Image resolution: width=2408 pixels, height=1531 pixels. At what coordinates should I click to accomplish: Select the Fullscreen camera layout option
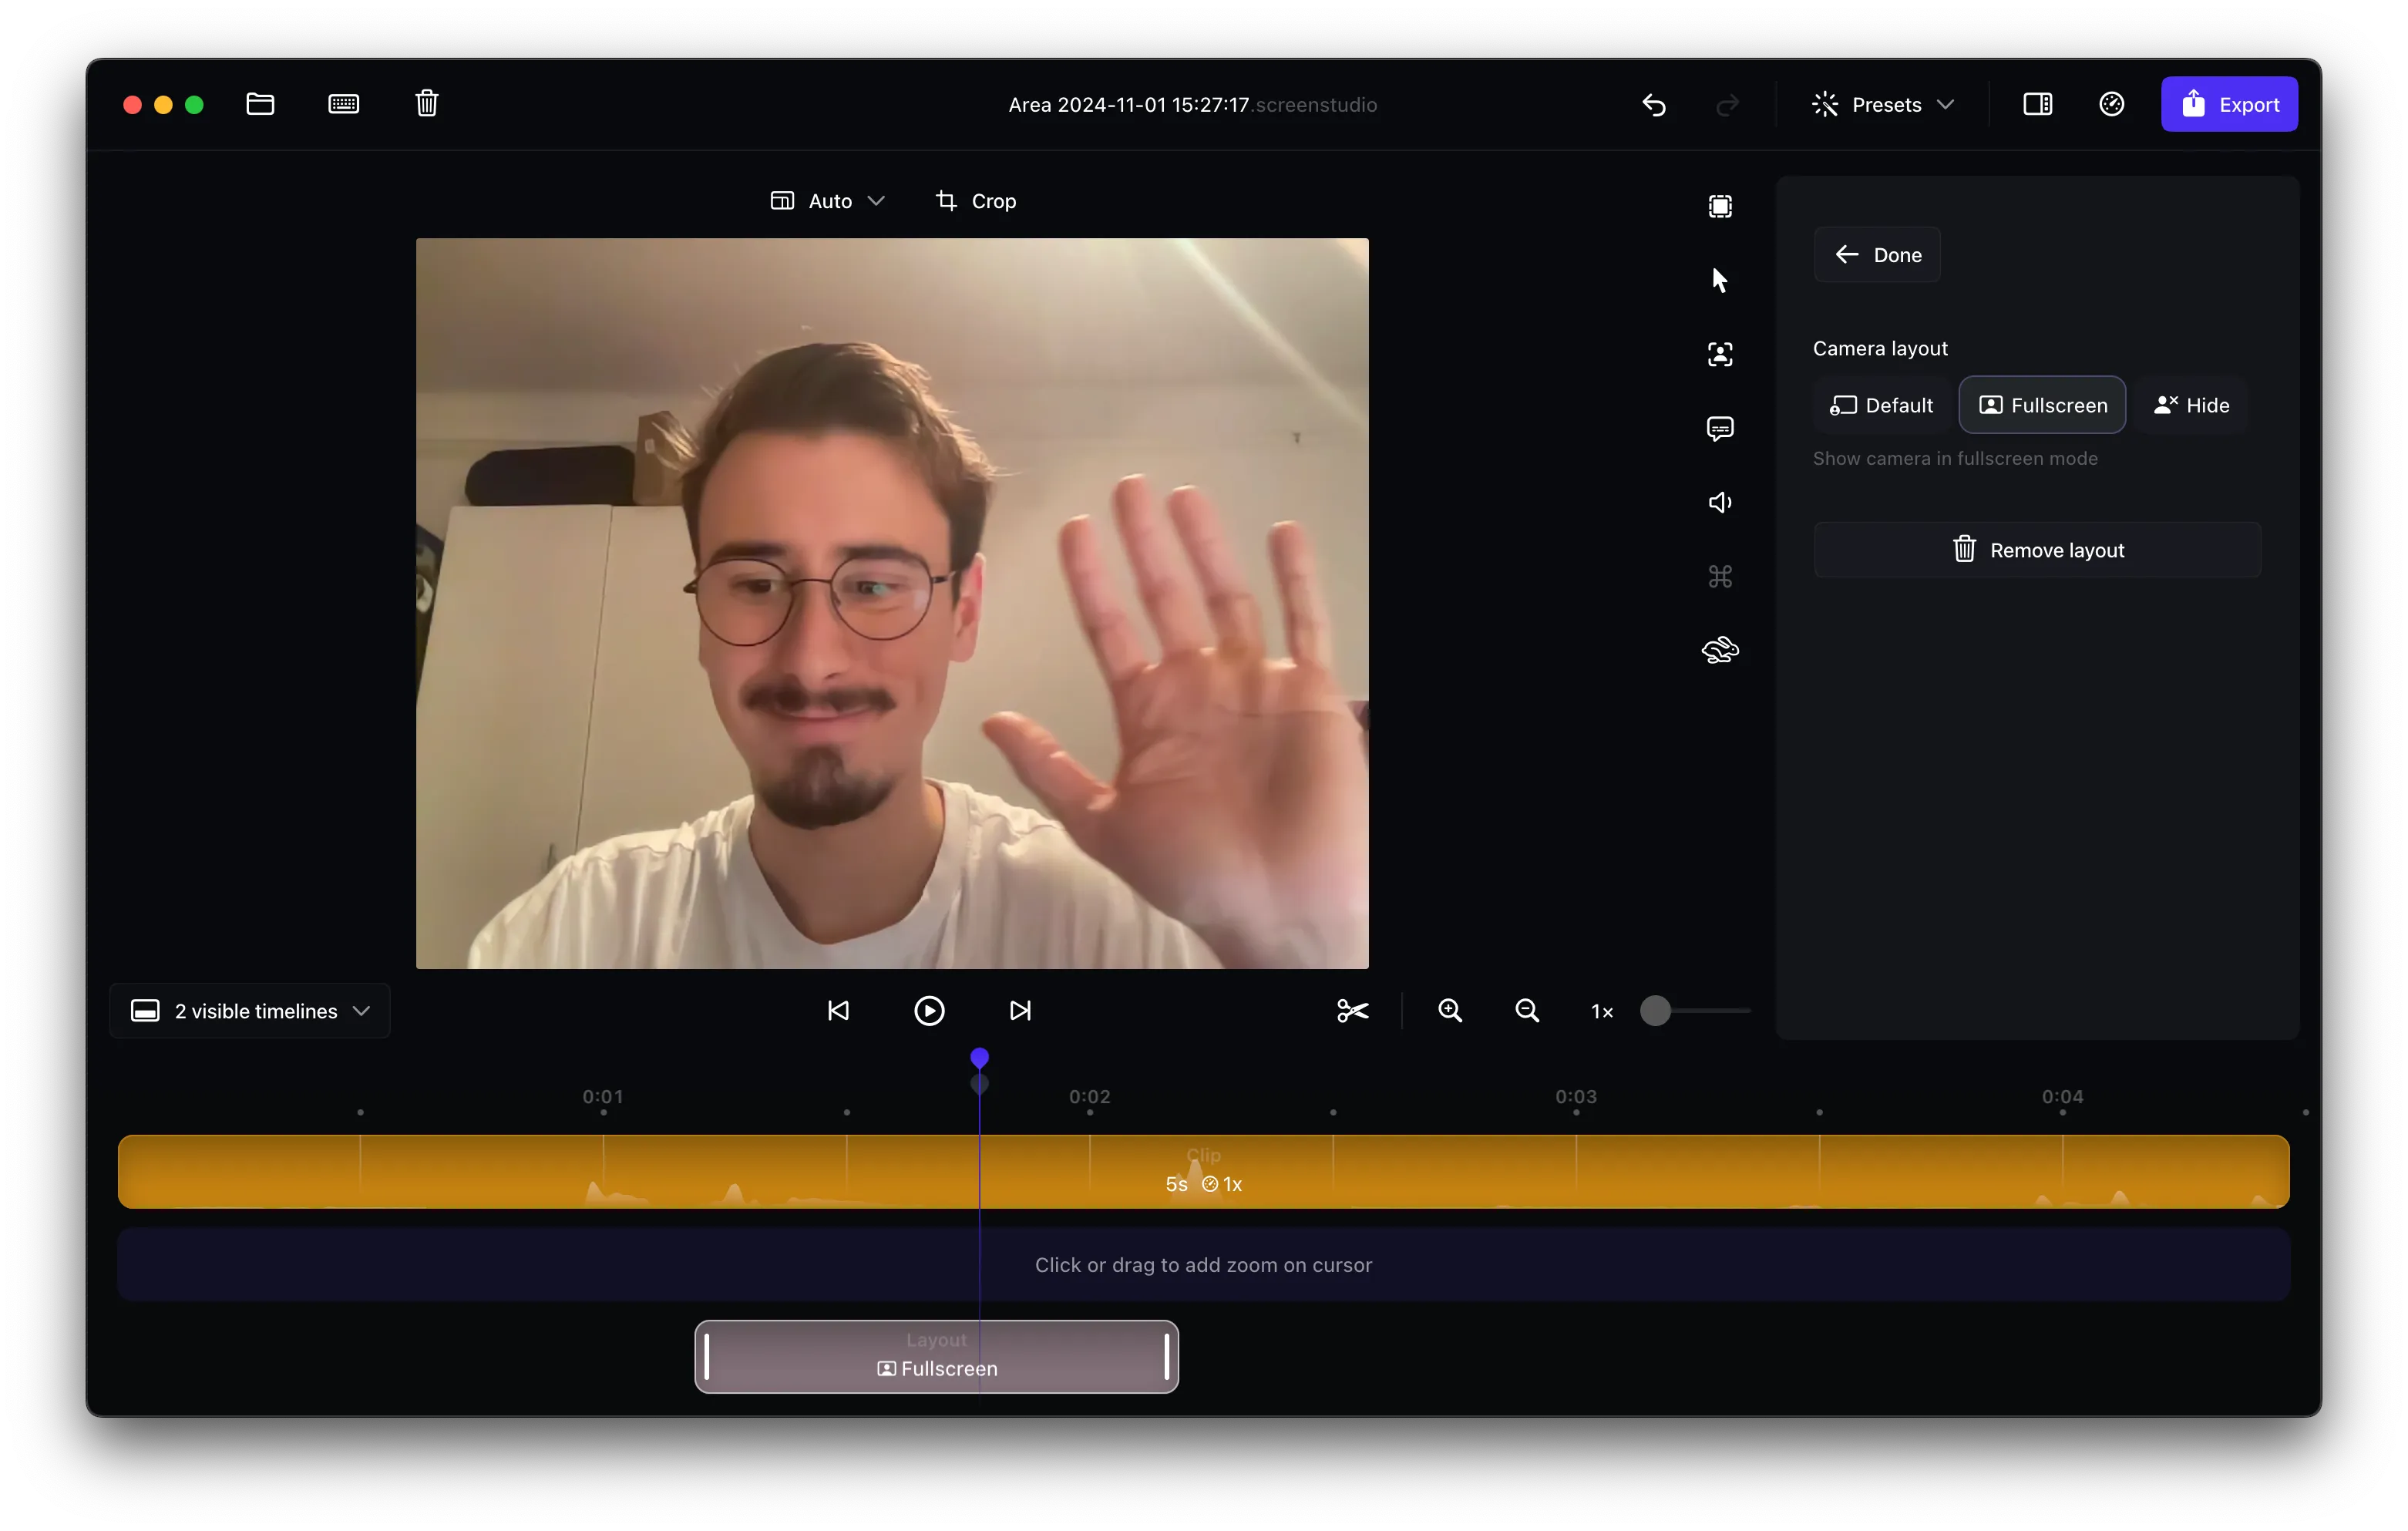pos(2042,405)
